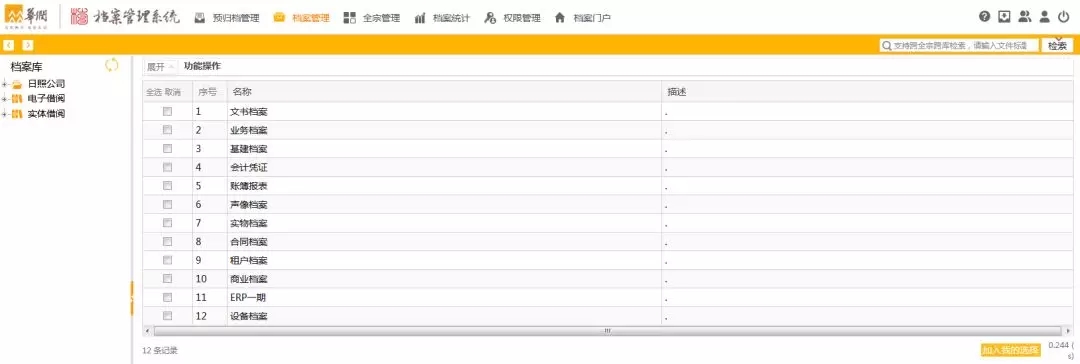Check the box for 声像档案 row
Screen dimensions: 1080x364
click(167, 204)
